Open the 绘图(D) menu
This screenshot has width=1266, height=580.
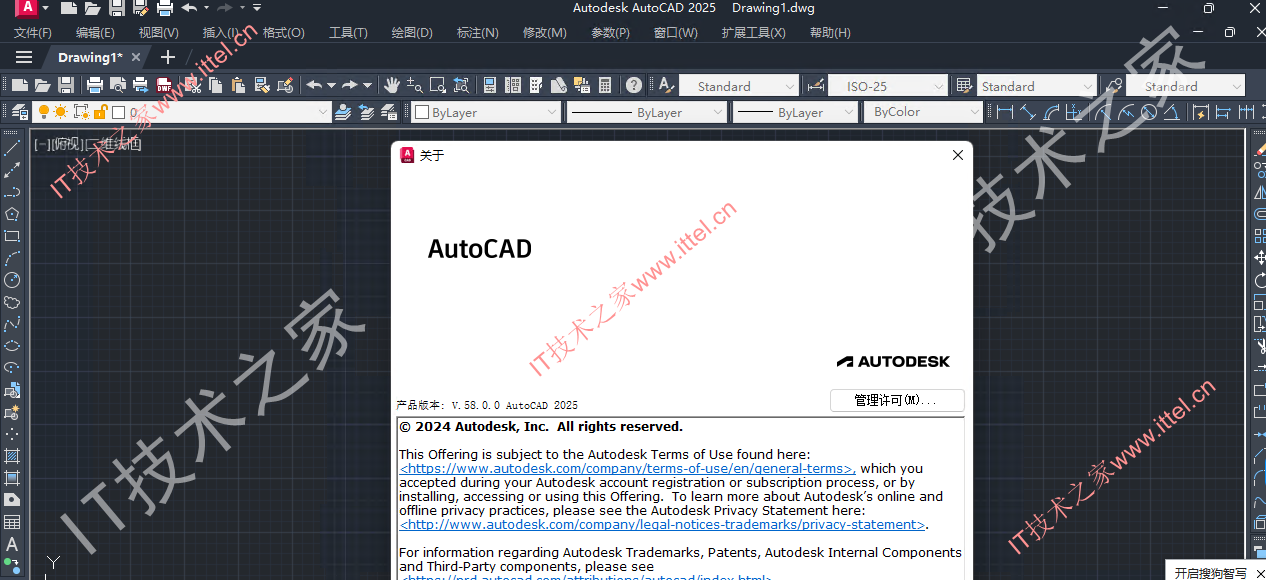click(412, 32)
